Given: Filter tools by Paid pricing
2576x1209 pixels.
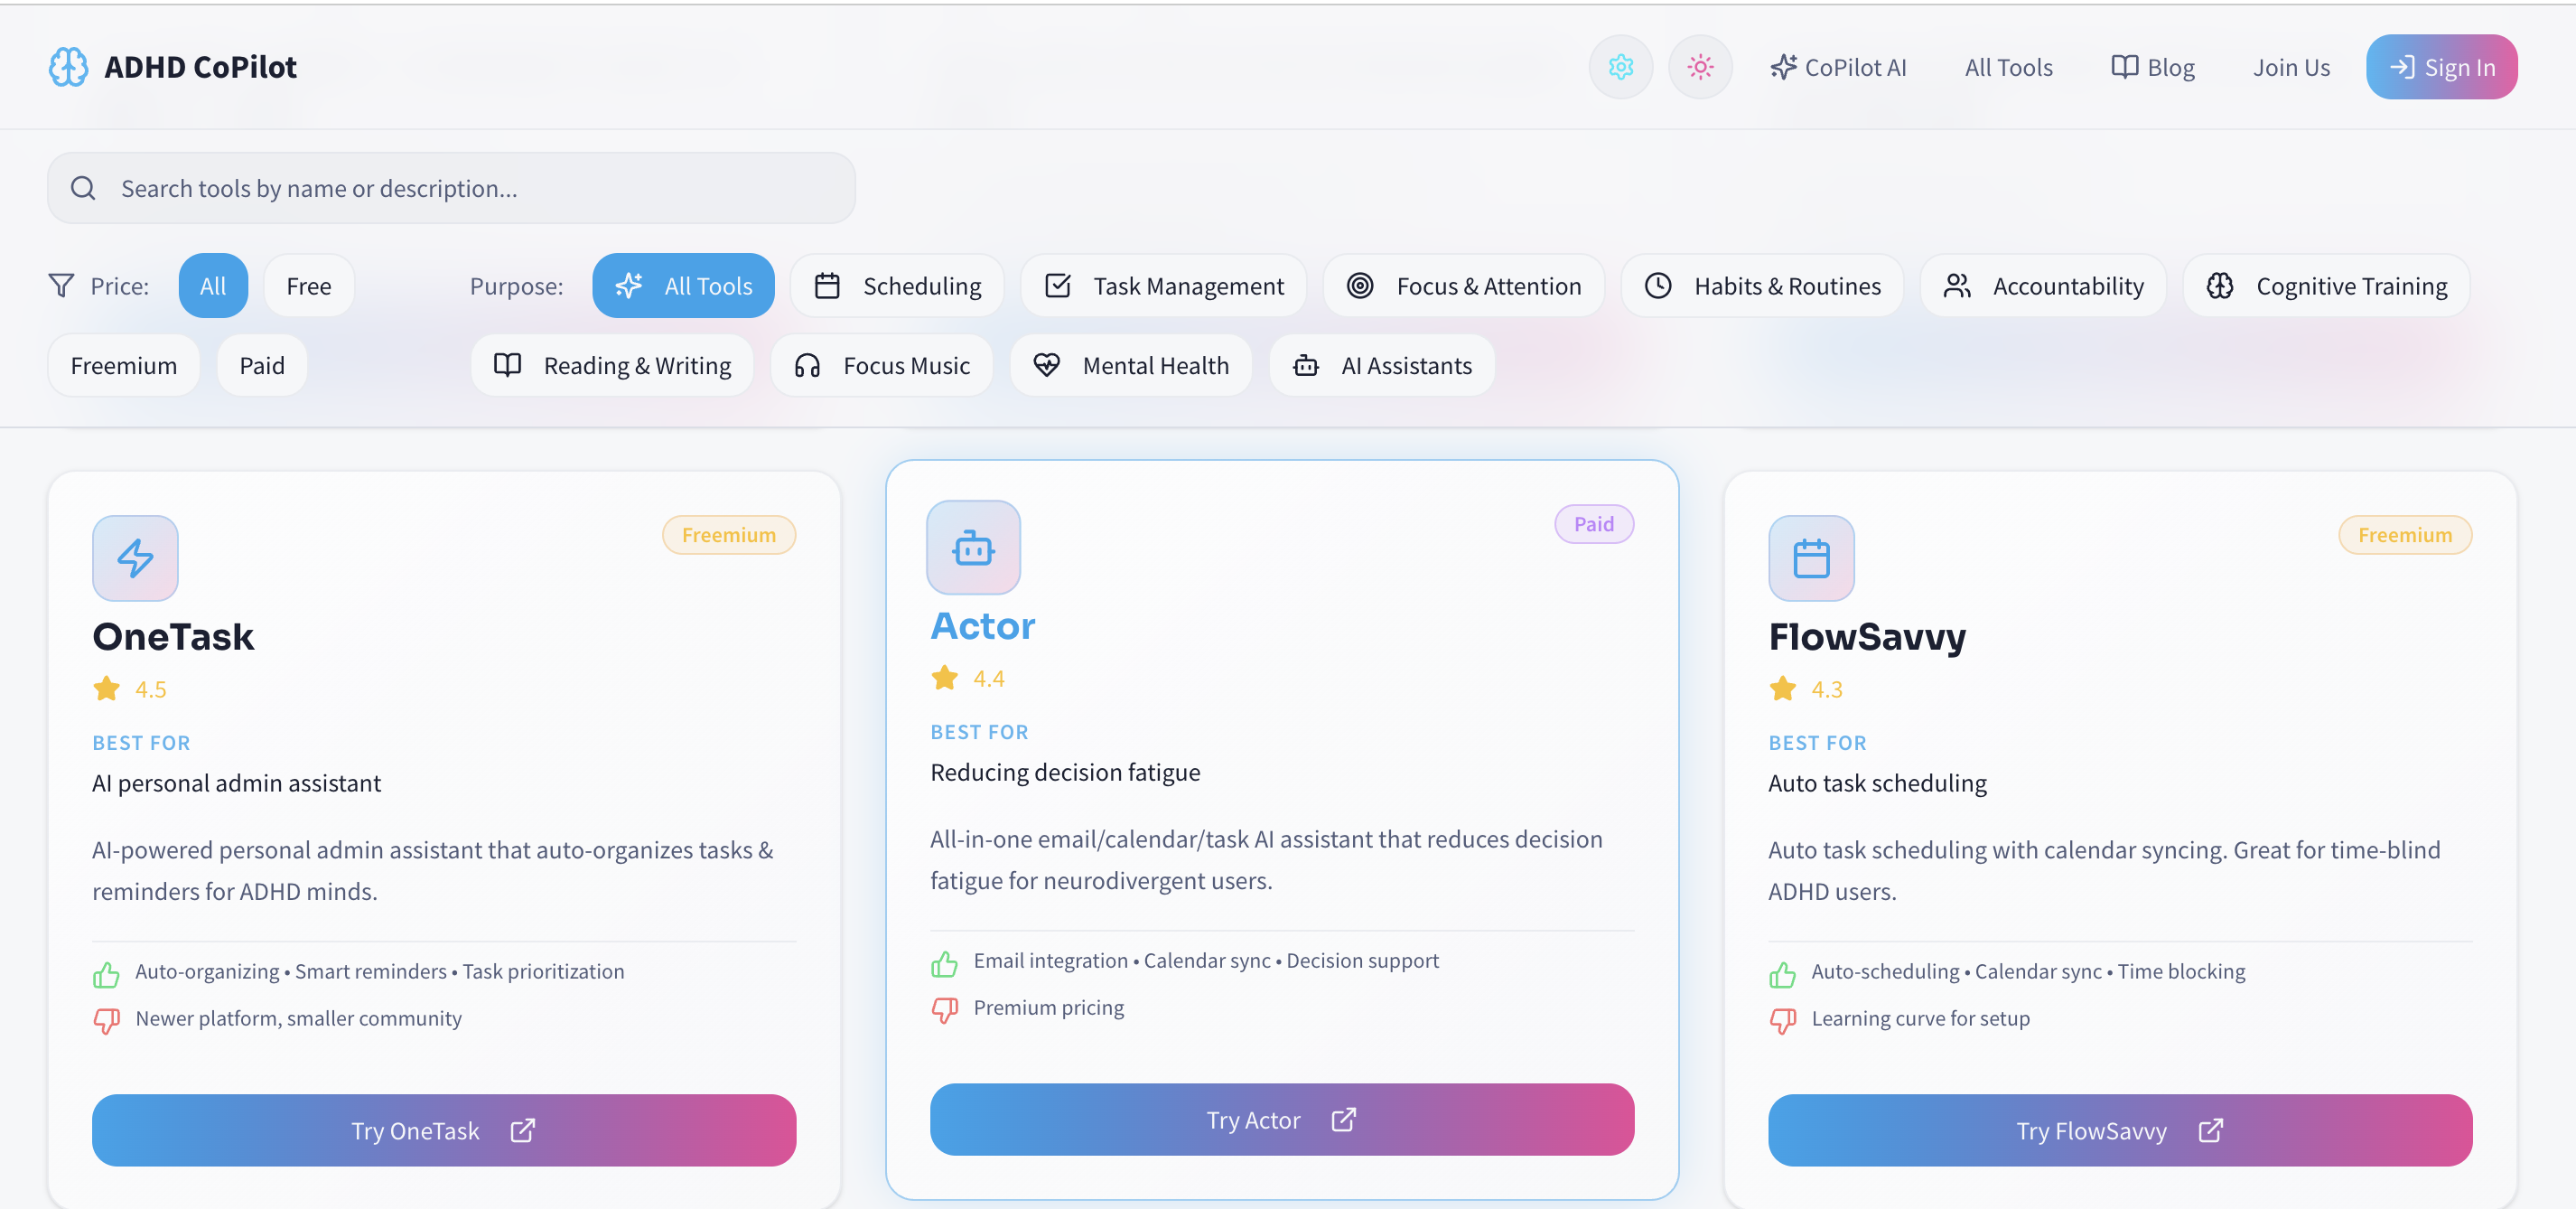Looking at the screenshot, I should tap(262, 366).
